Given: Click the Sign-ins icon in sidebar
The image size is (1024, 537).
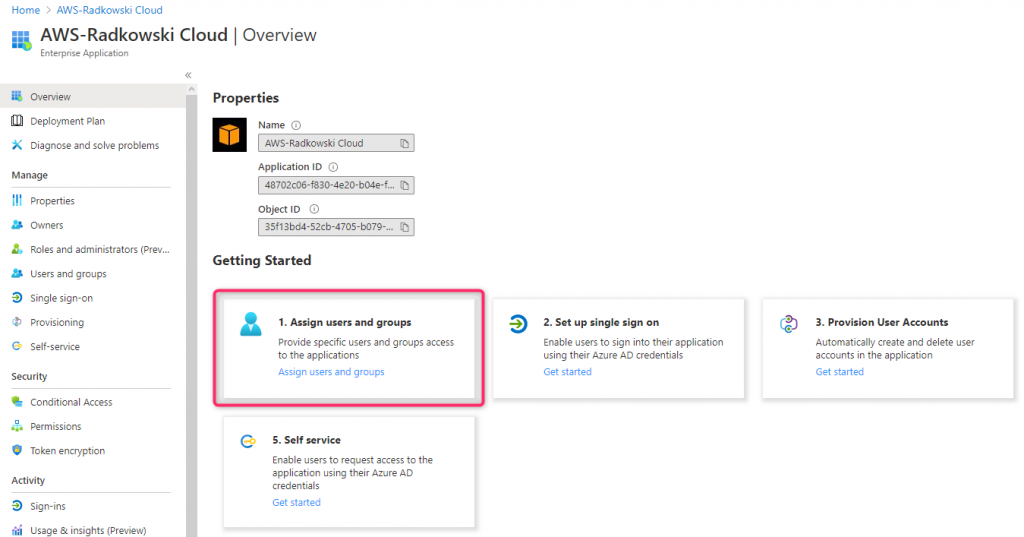Looking at the screenshot, I should tap(17, 506).
